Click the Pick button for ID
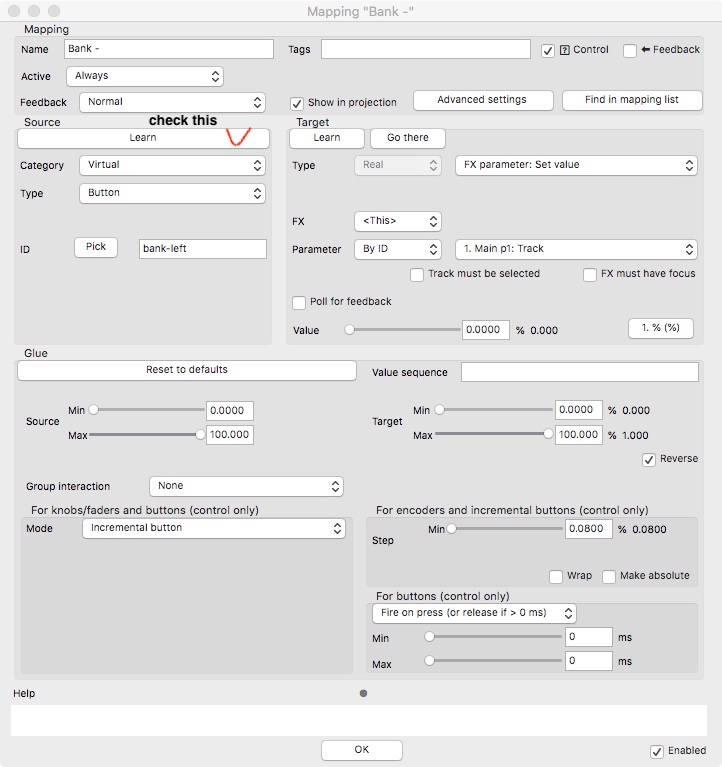 (x=96, y=247)
